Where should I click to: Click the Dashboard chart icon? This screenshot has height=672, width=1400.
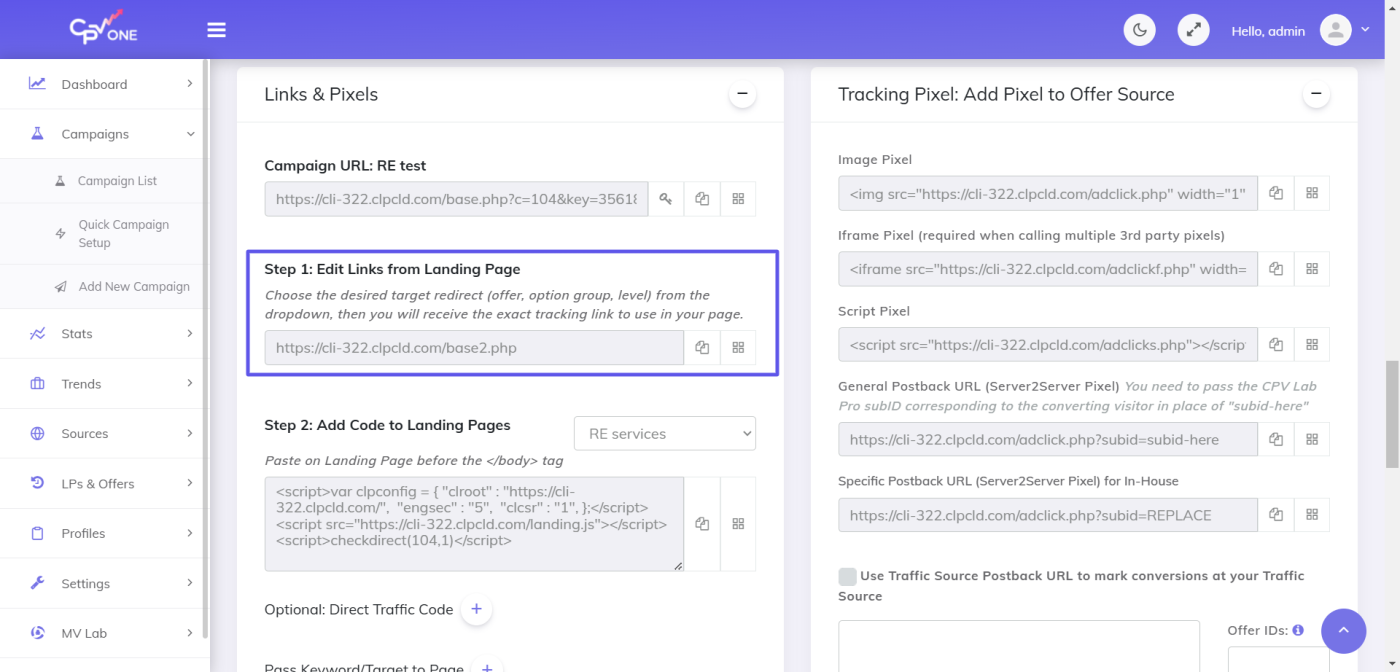[37, 84]
